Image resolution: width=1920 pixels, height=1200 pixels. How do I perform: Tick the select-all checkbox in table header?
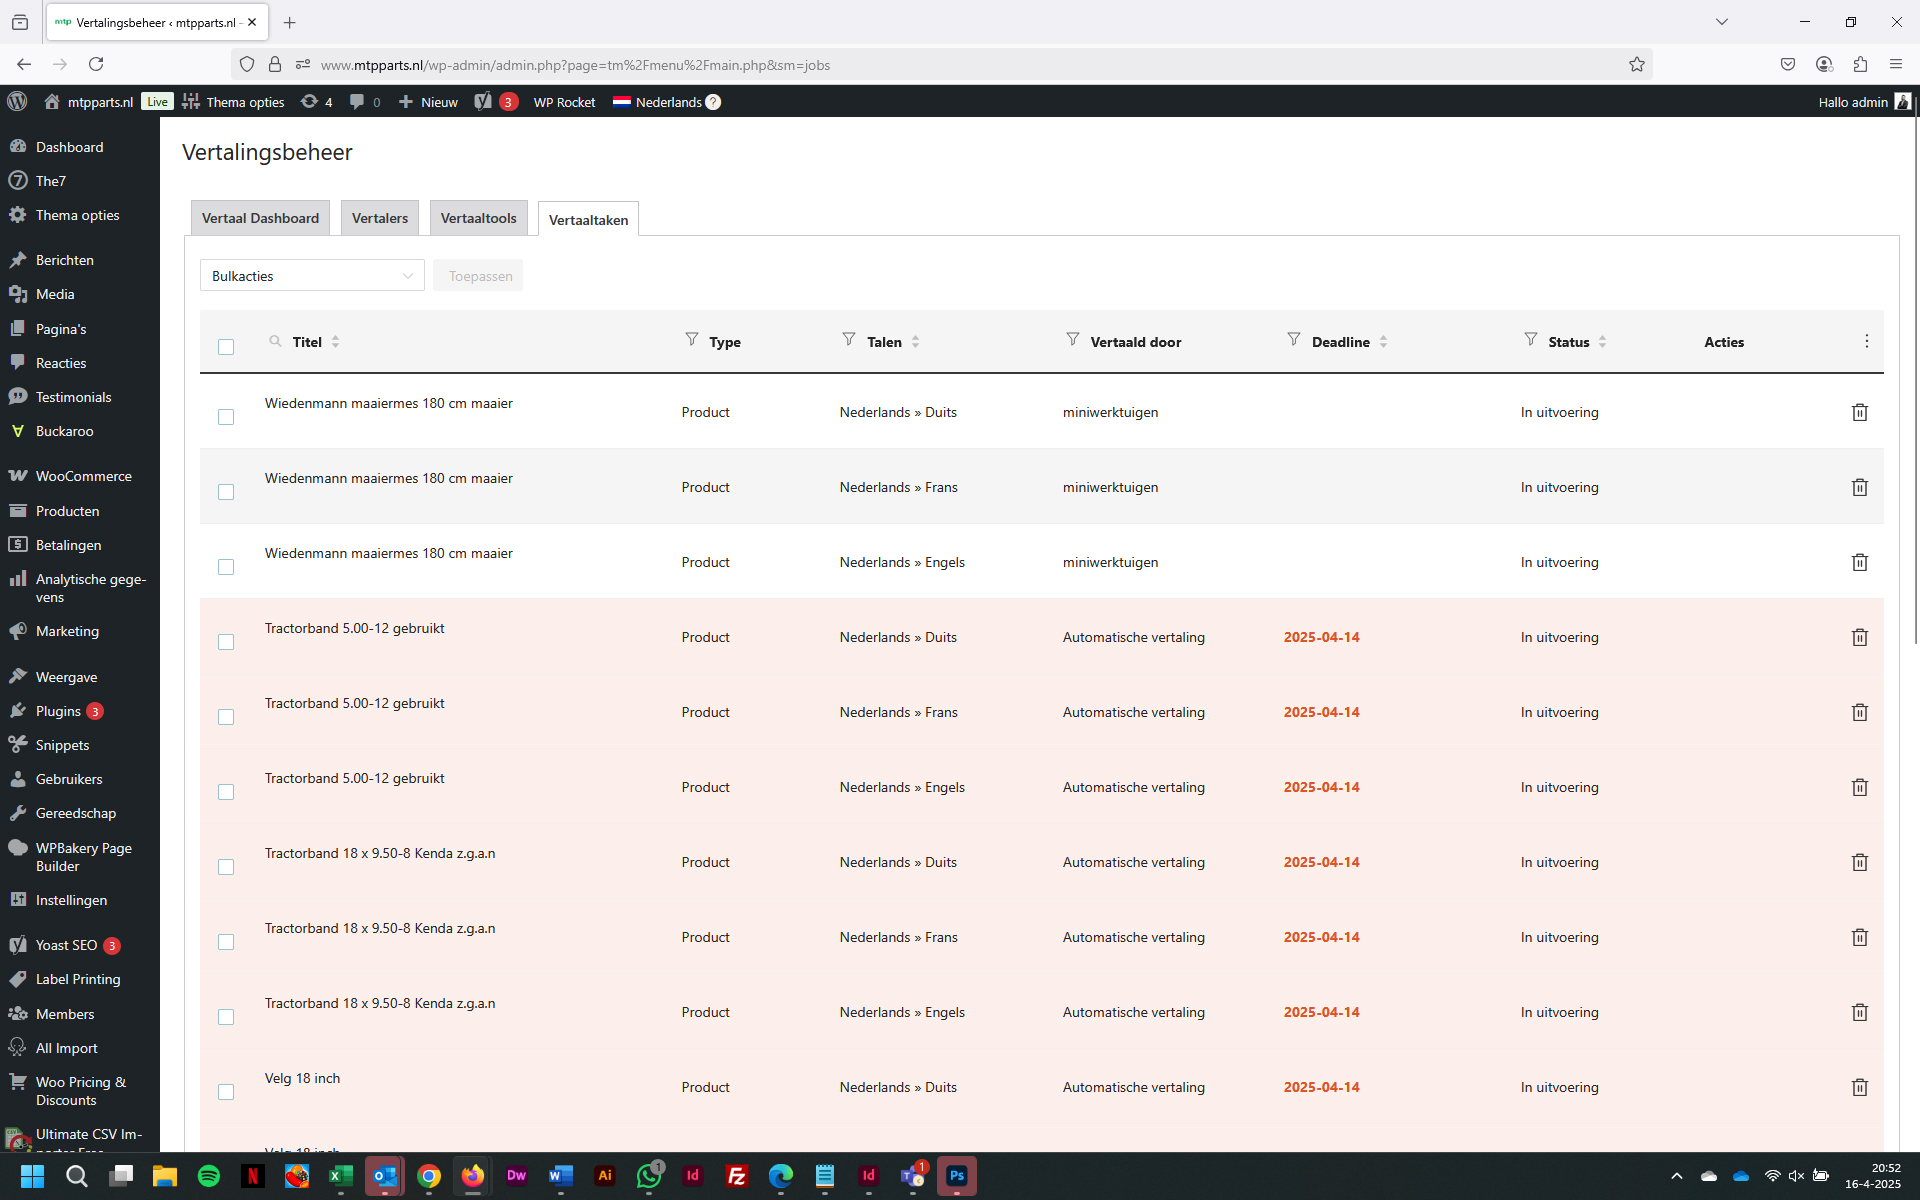(x=226, y=347)
